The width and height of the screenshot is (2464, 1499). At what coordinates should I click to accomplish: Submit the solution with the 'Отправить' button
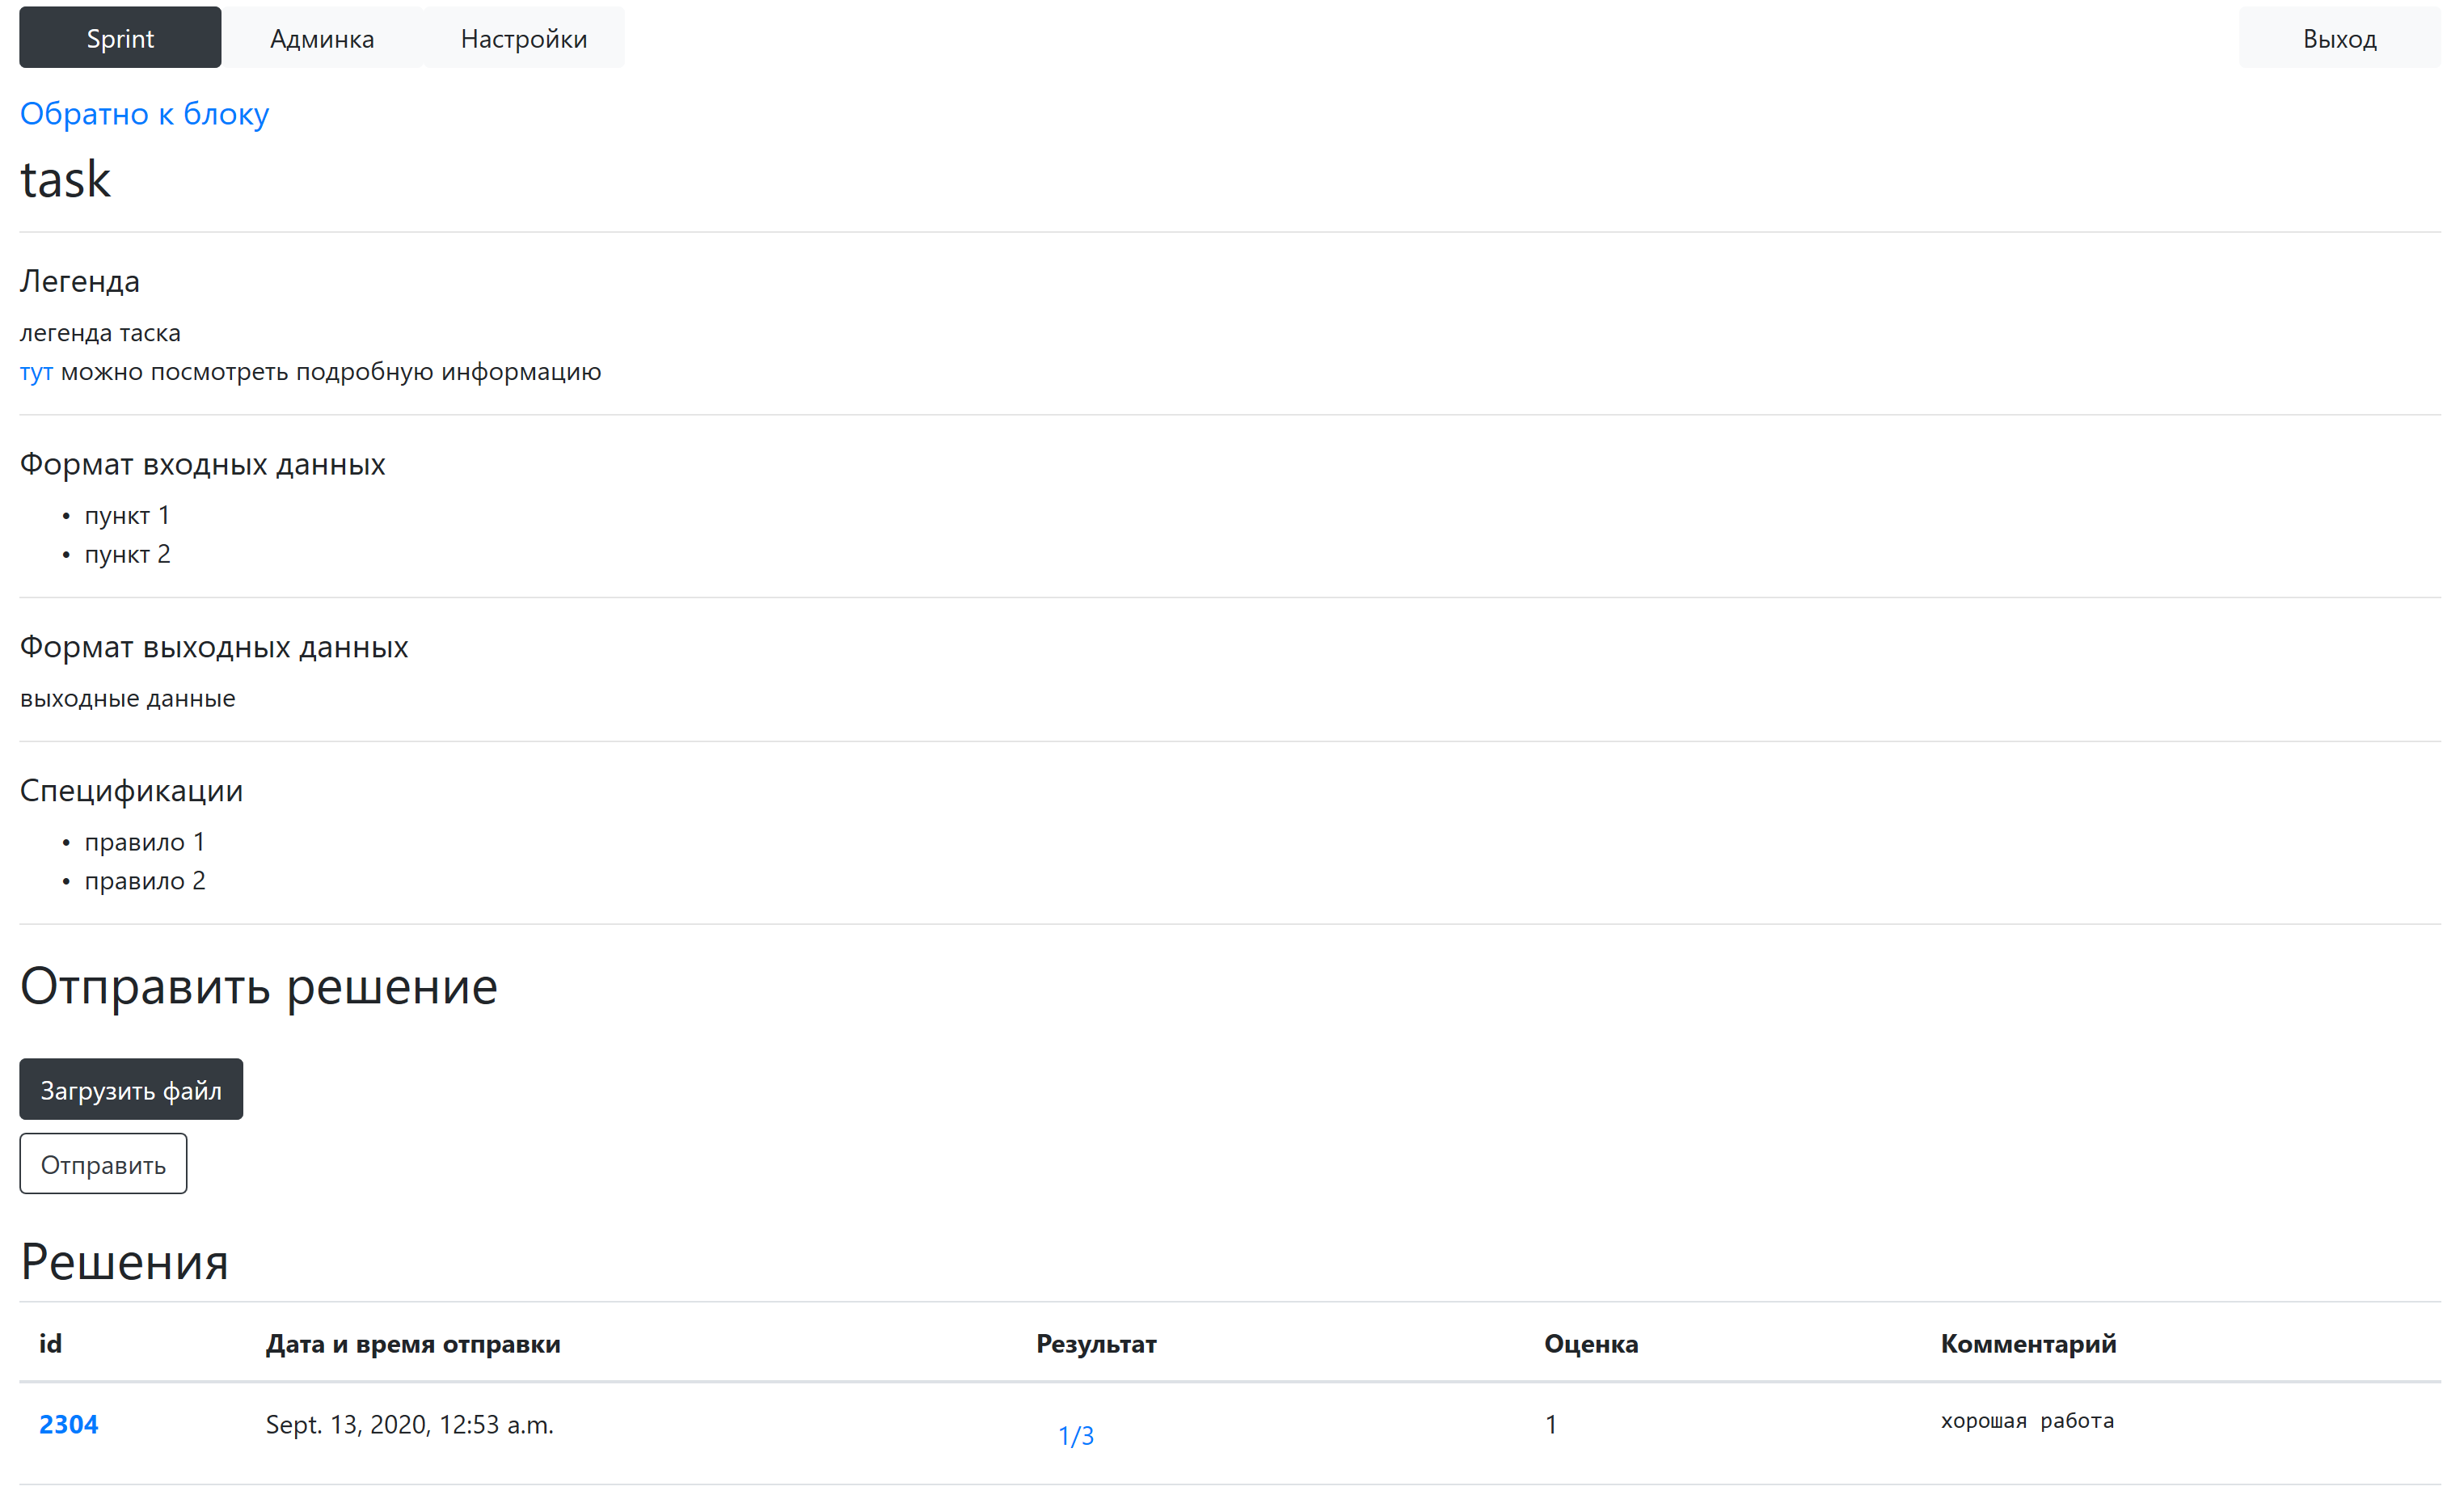(103, 1164)
